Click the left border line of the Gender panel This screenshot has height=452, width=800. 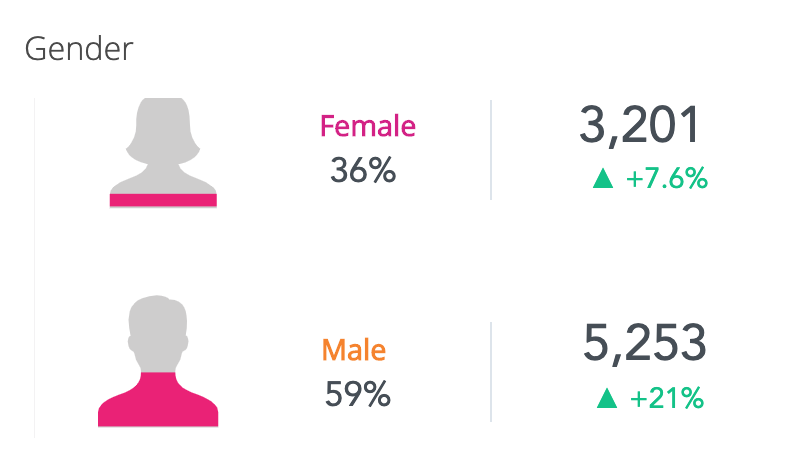click(35, 268)
